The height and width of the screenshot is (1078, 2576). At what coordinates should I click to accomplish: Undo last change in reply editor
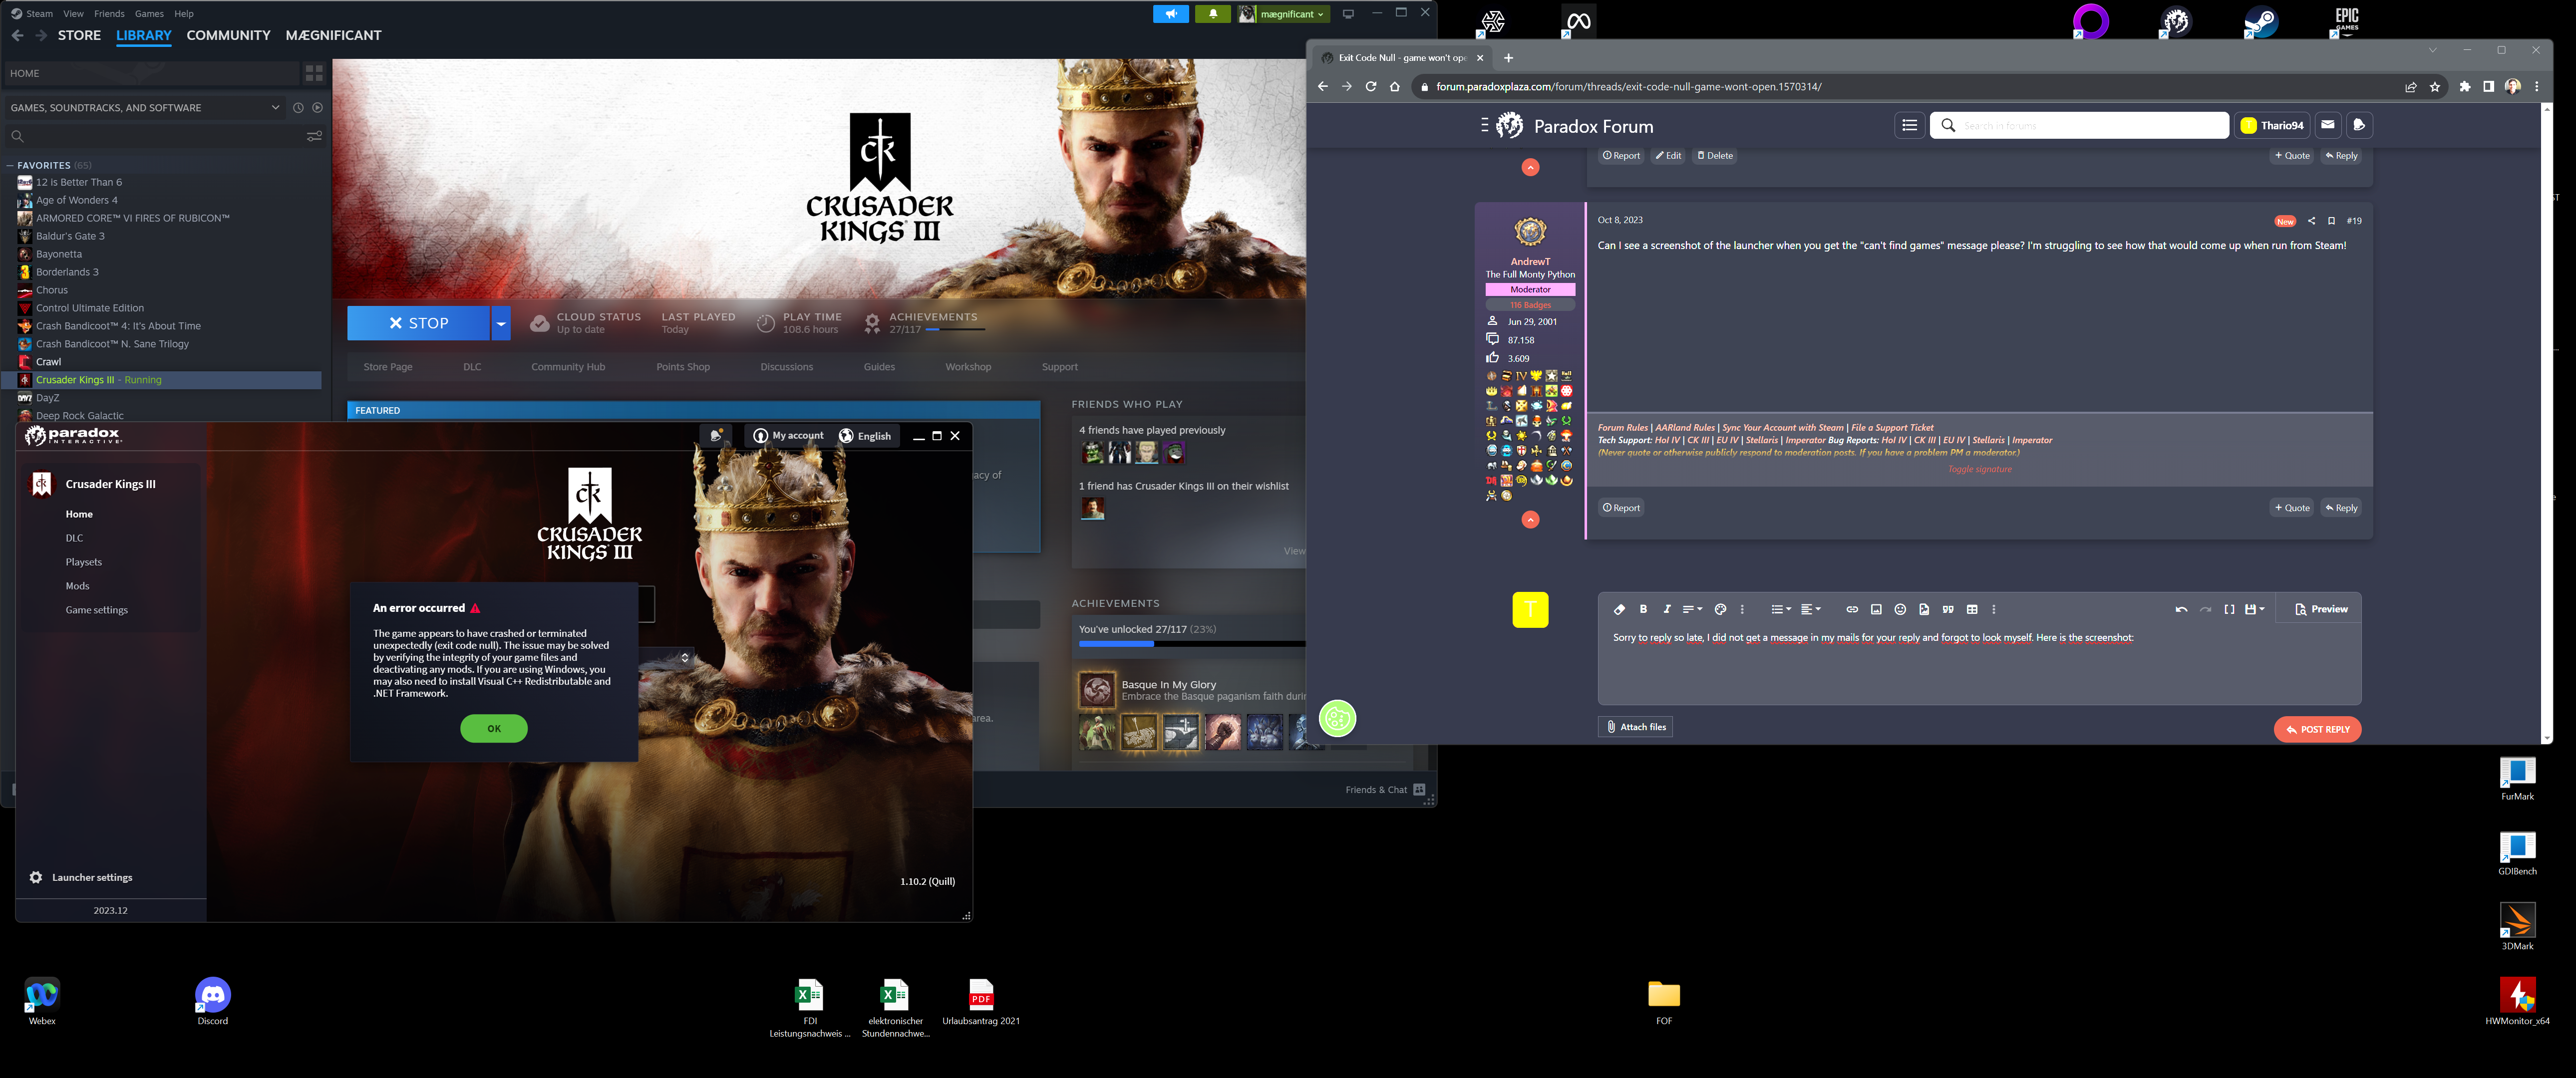[x=2181, y=609]
